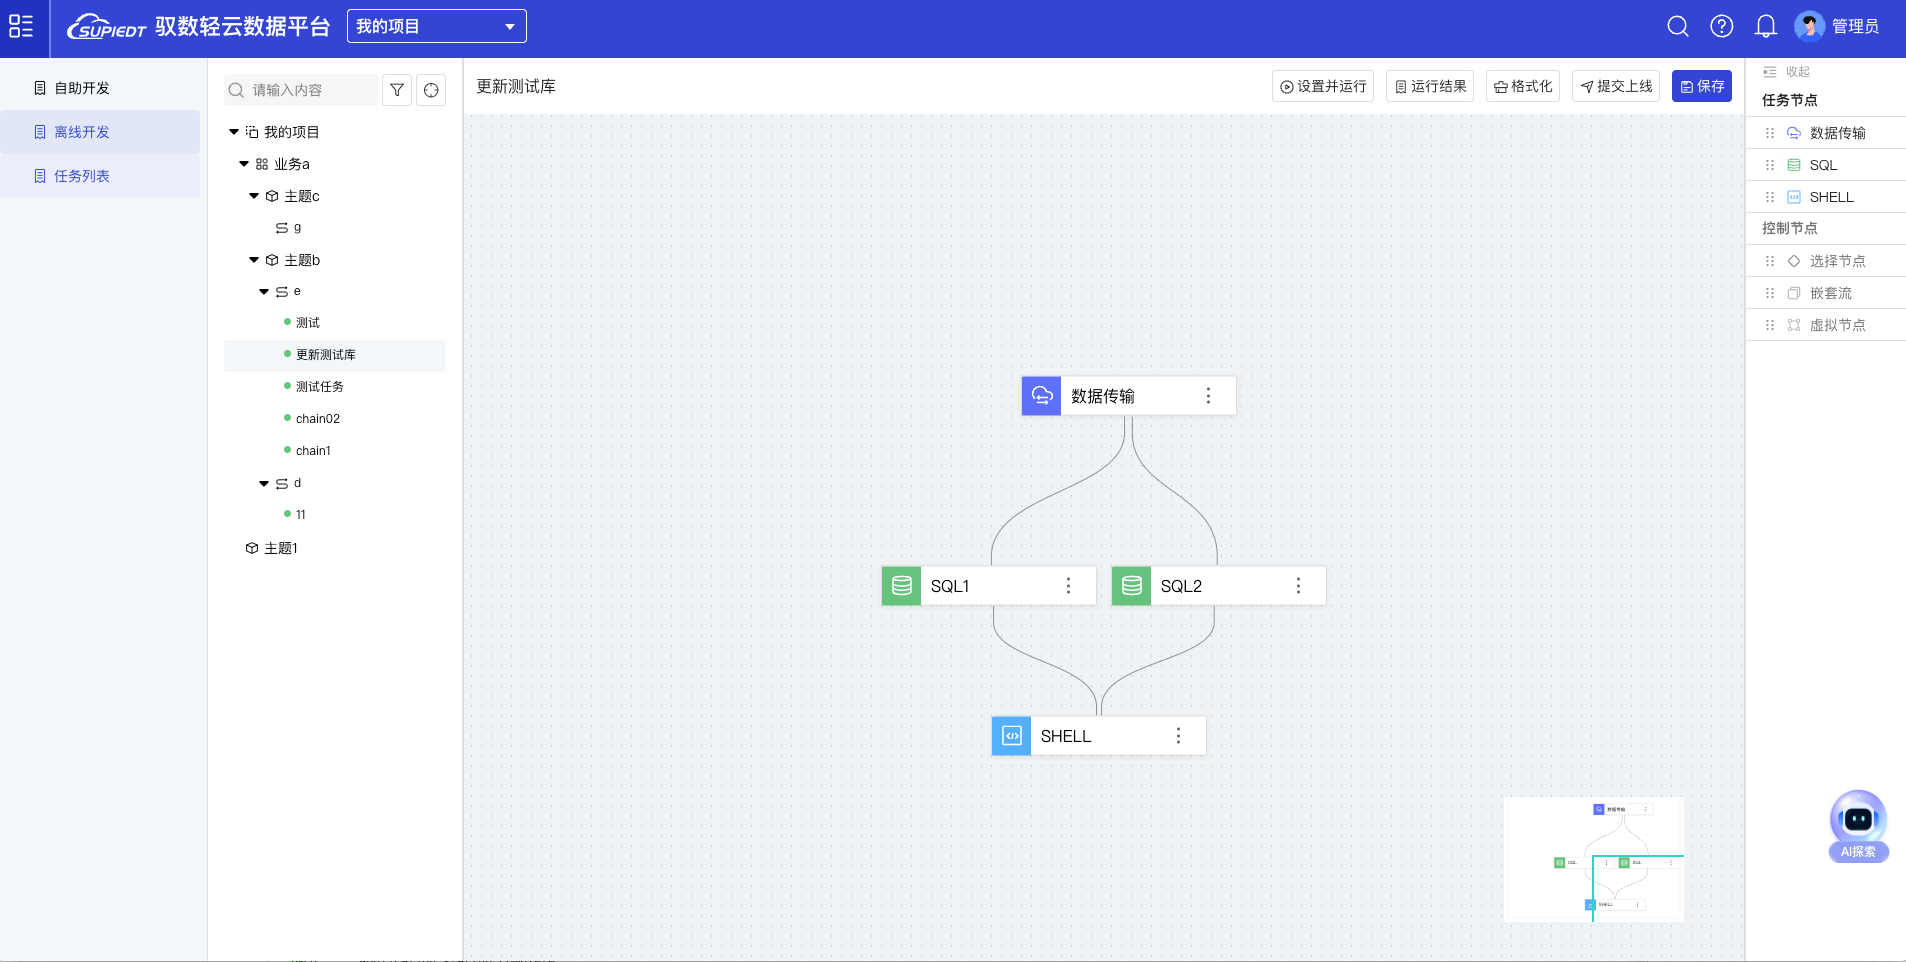Open the 我的项目 project dropdown
This screenshot has height=962, width=1906.
click(437, 26)
